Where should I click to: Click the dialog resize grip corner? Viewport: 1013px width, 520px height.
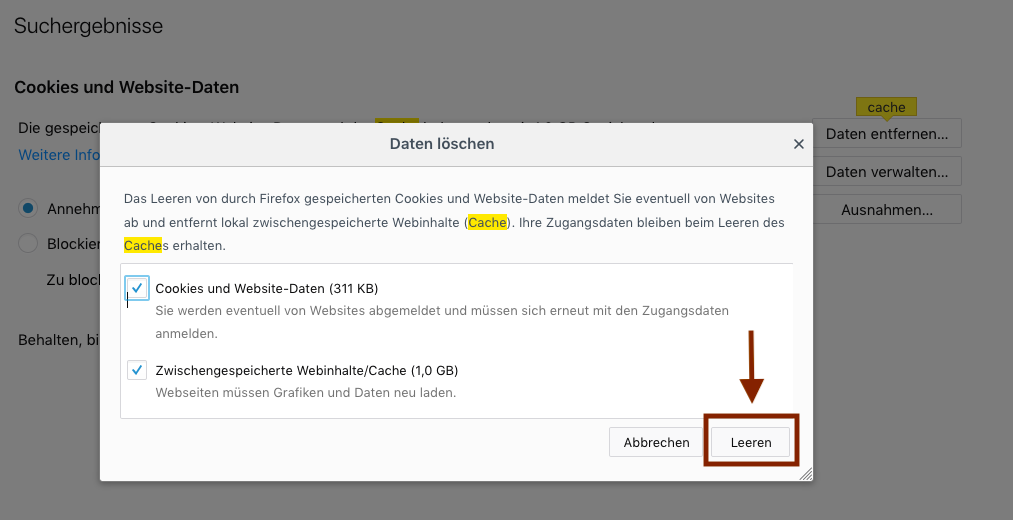point(805,474)
